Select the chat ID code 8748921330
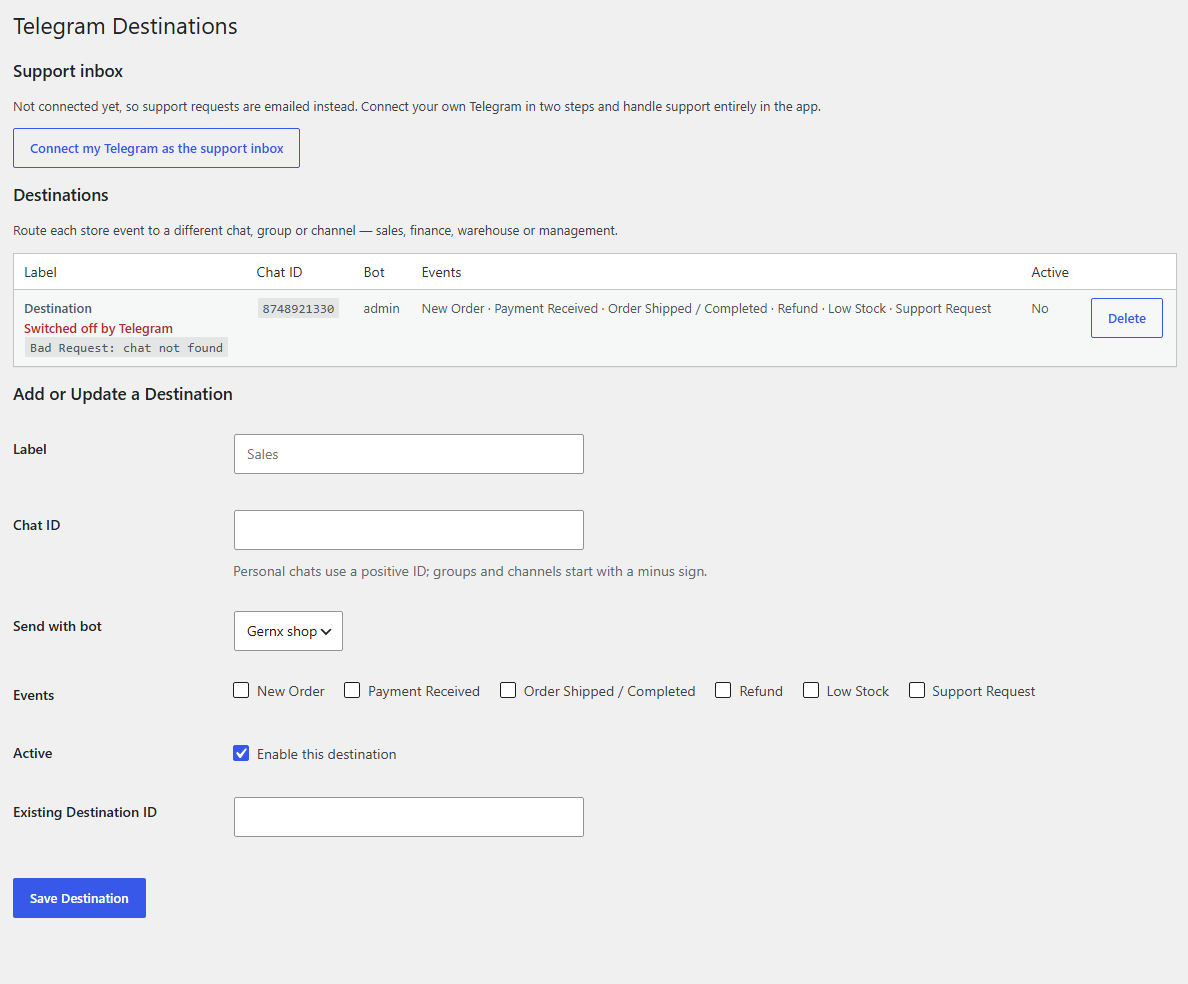Viewport: 1188px width, 984px height. tap(298, 308)
